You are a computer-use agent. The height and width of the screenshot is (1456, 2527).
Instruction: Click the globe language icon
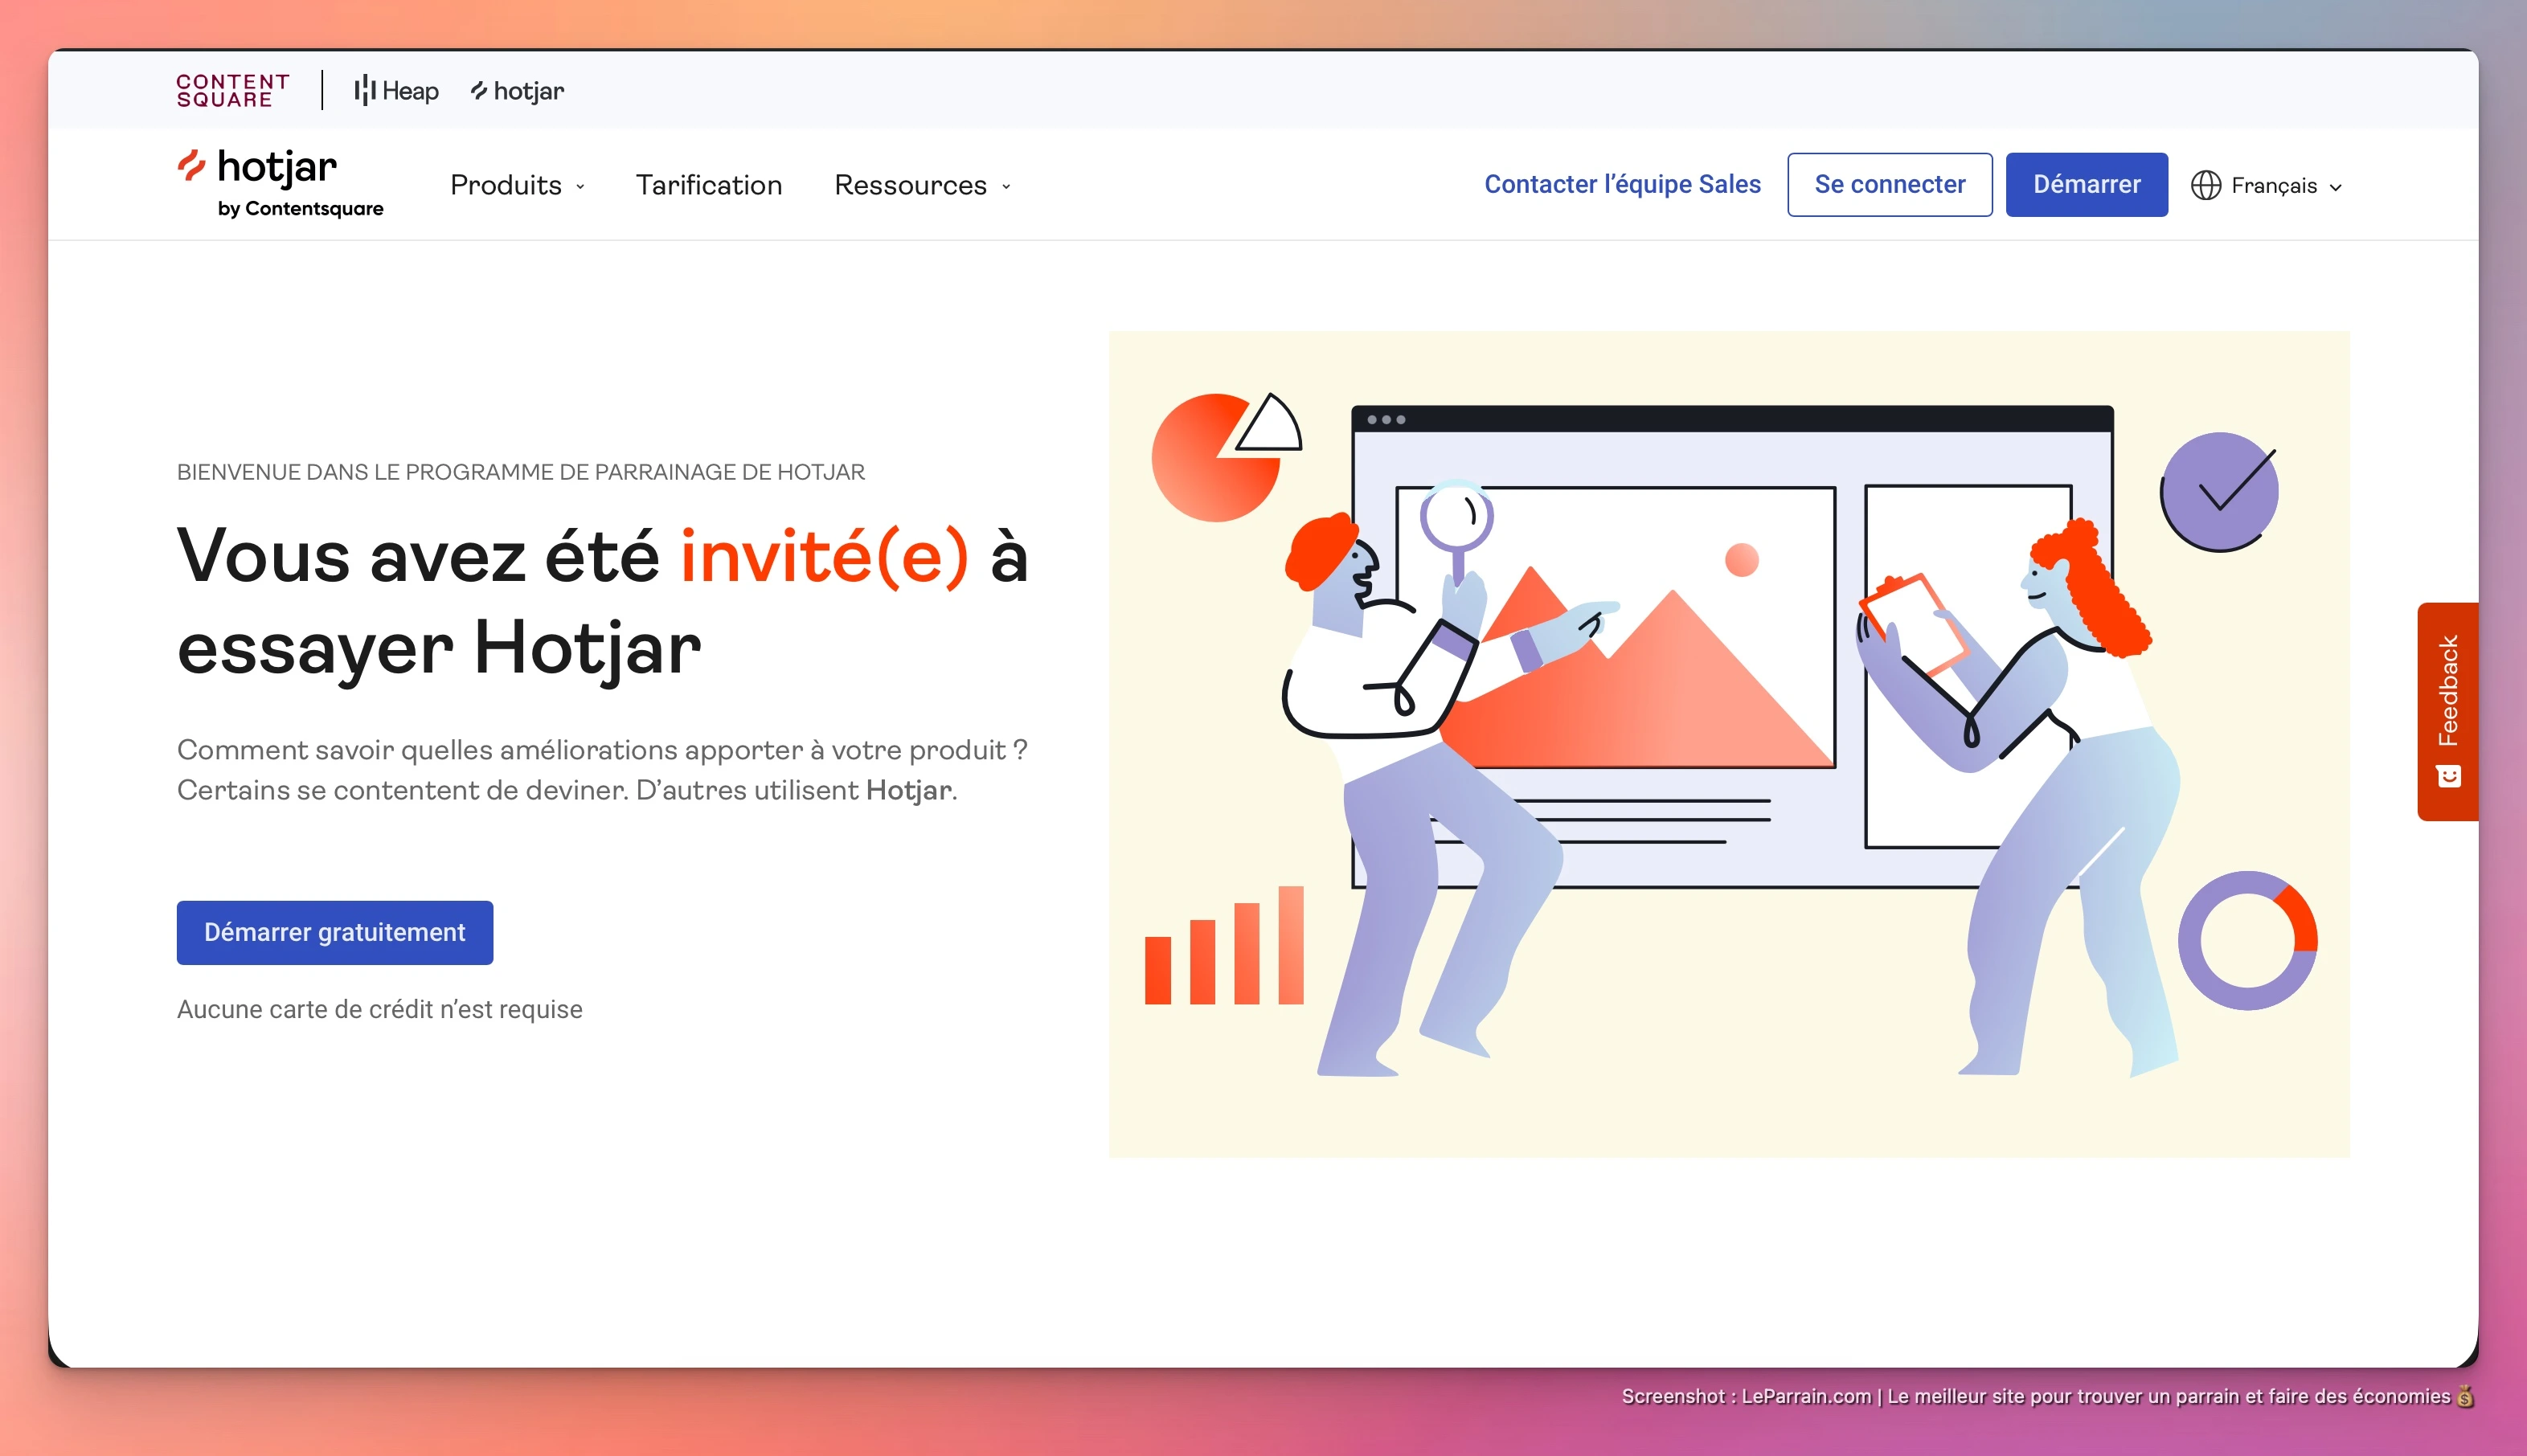tap(2205, 186)
